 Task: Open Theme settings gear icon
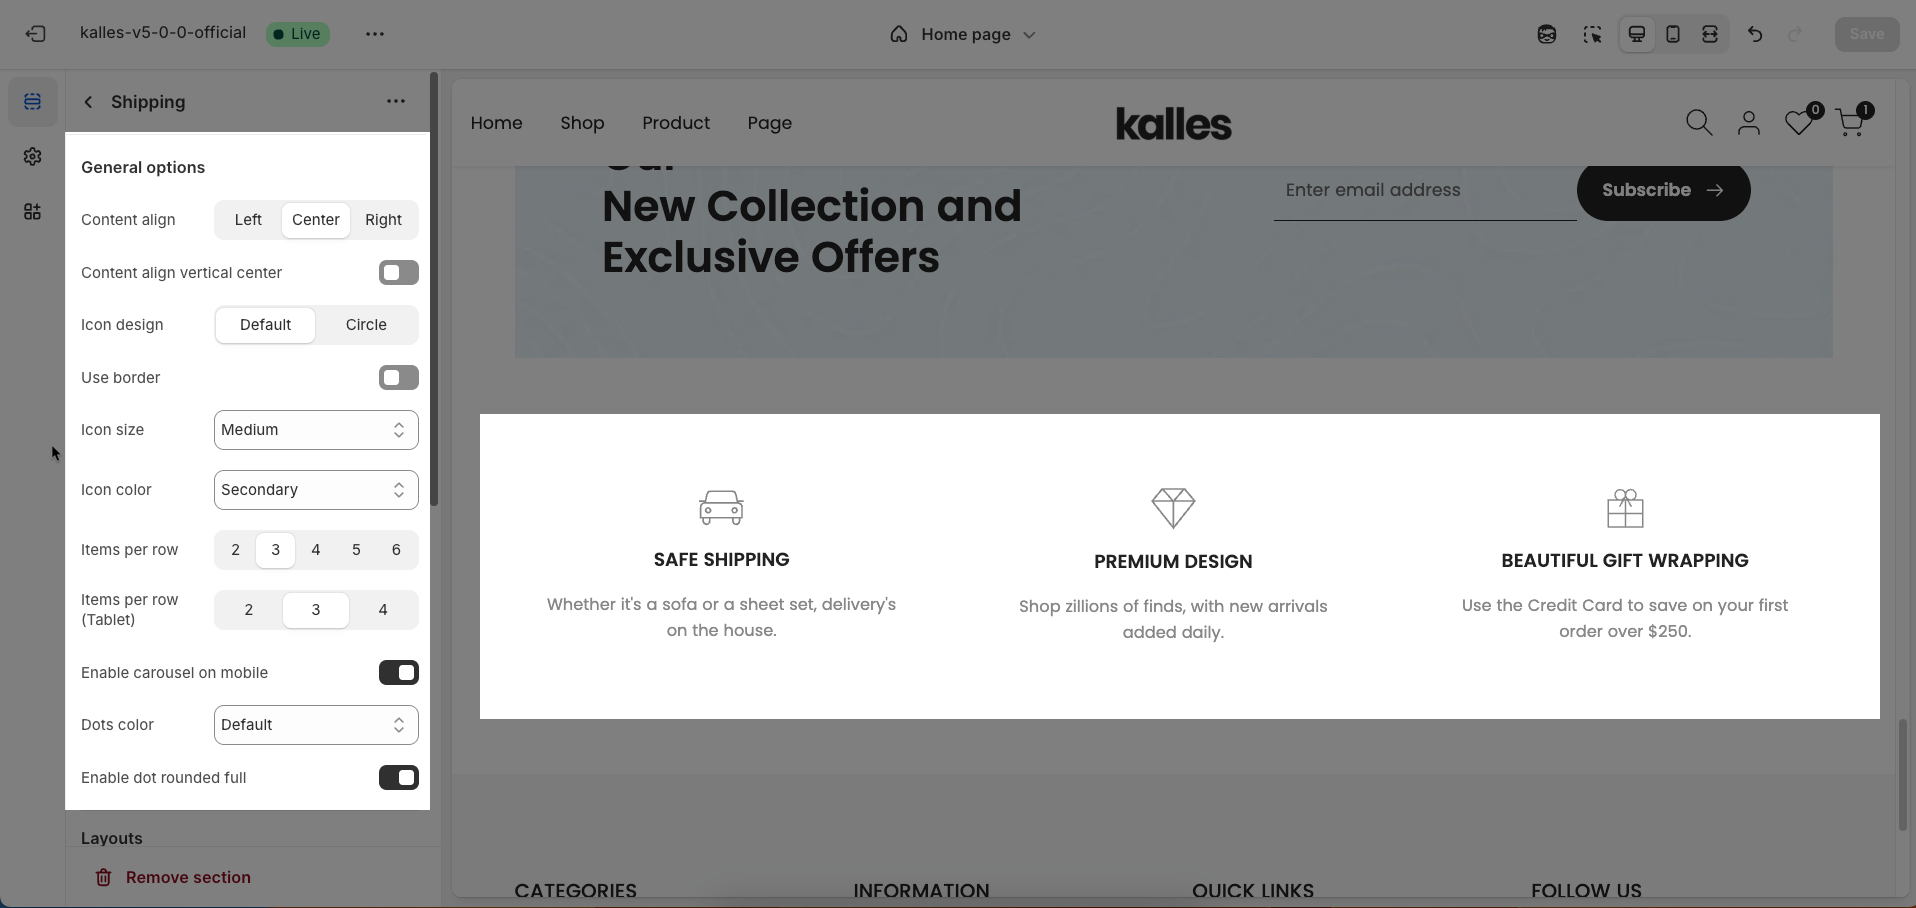33,157
